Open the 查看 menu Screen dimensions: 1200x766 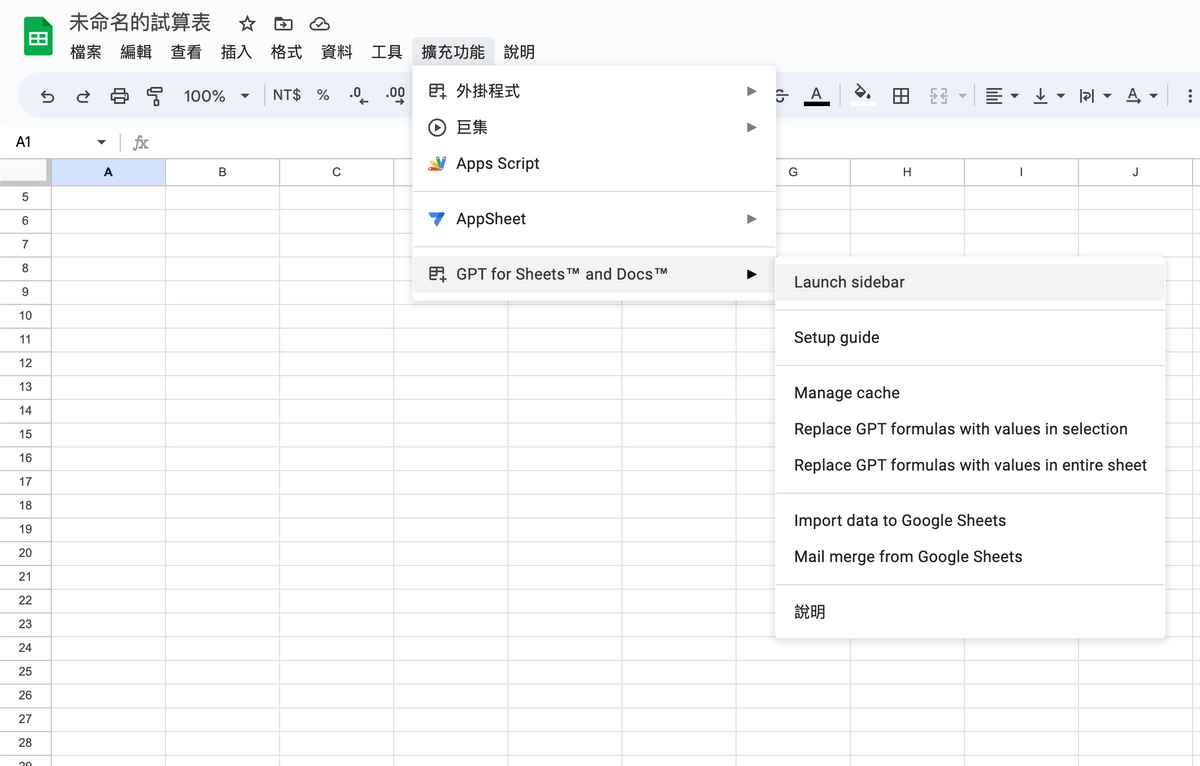click(186, 52)
